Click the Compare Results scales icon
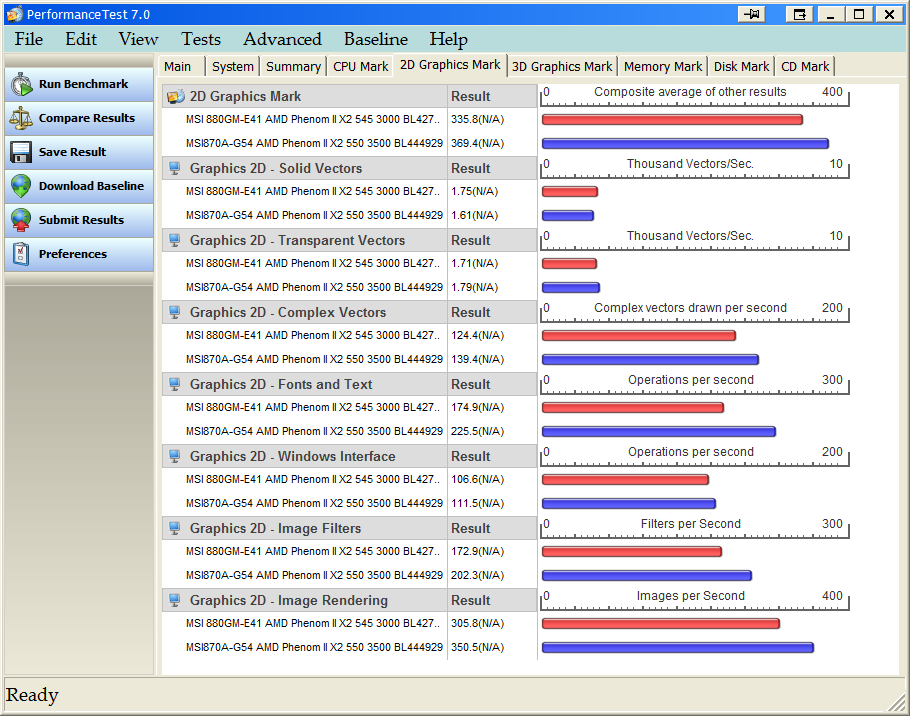 21,118
